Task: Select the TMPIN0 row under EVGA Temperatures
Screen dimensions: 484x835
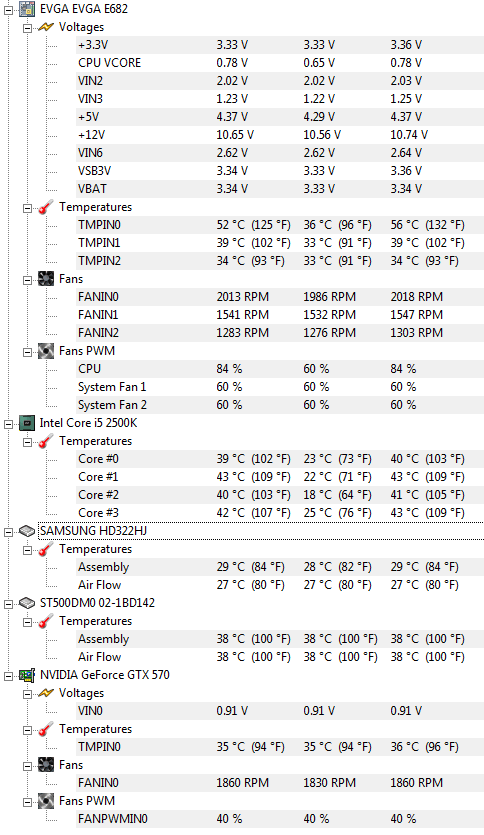Action: (x=280, y=225)
